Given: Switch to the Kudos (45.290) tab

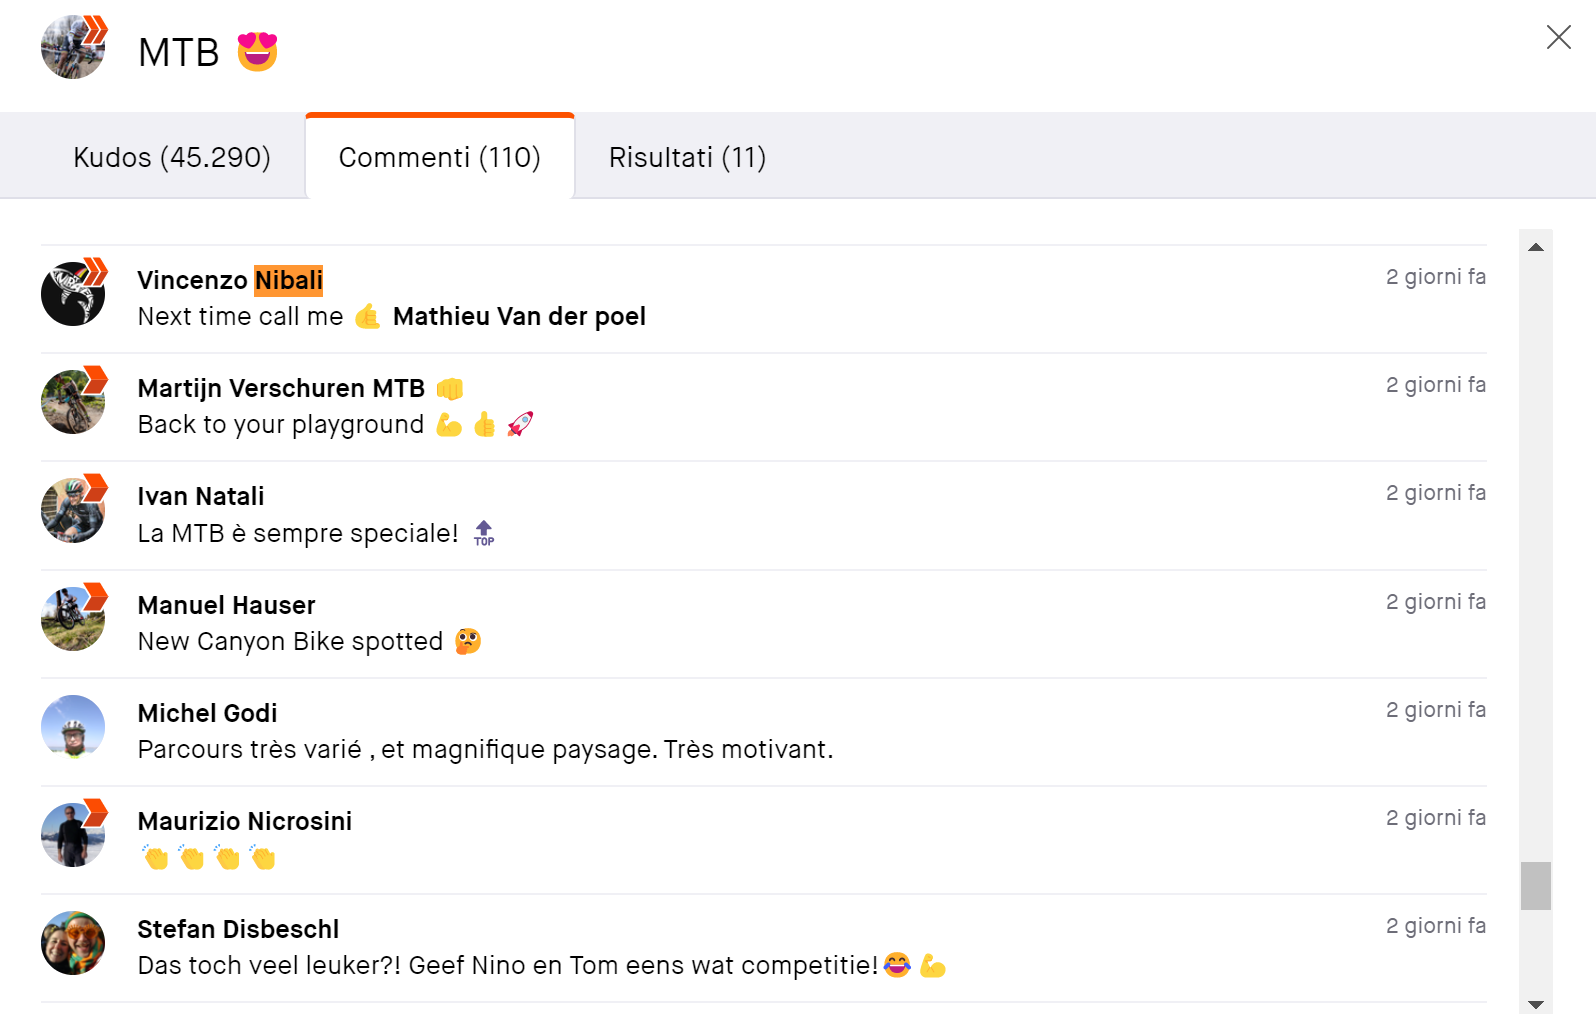Looking at the screenshot, I should tap(172, 158).
